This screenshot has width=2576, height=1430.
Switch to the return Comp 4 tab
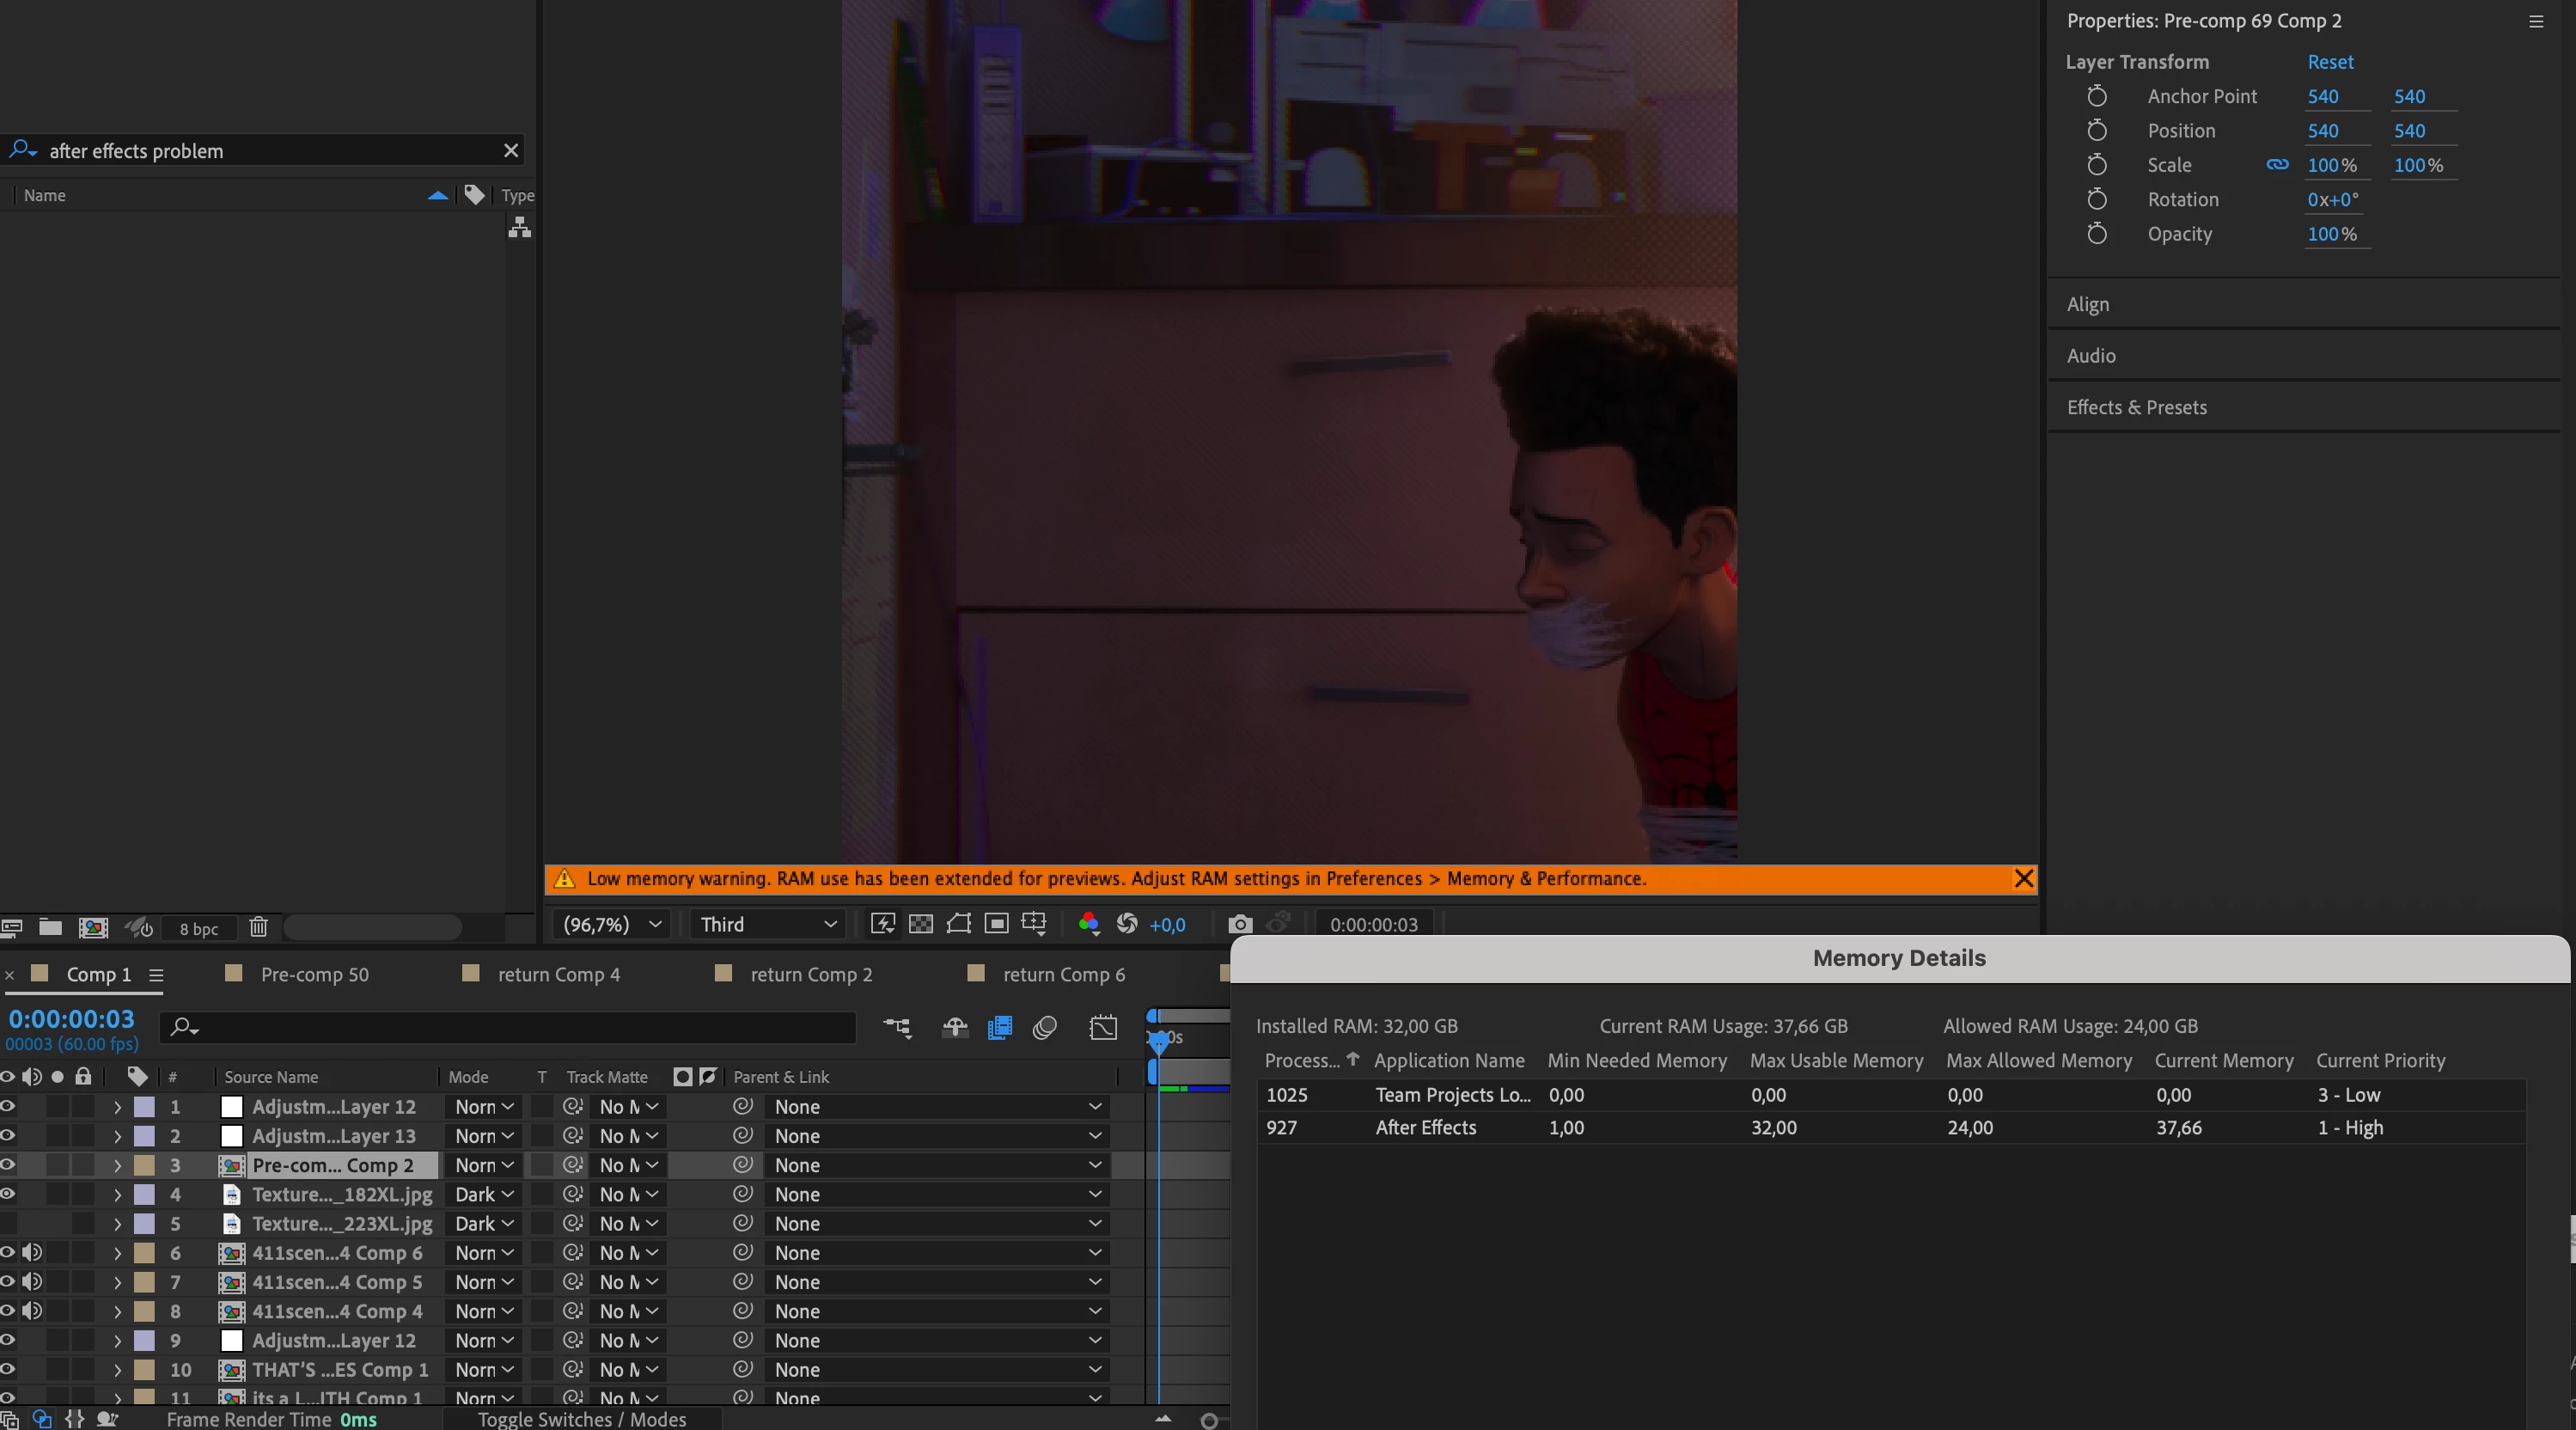coord(558,974)
